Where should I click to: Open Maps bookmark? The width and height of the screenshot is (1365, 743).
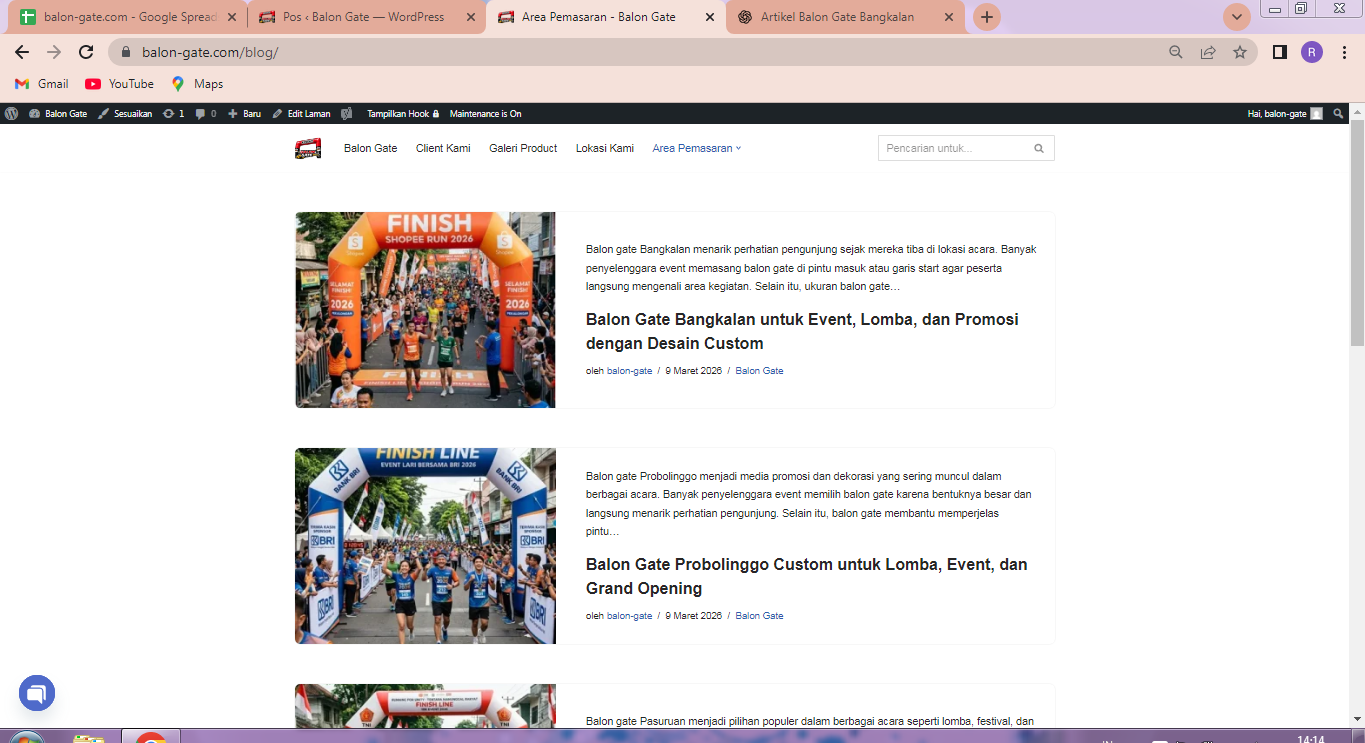click(197, 84)
